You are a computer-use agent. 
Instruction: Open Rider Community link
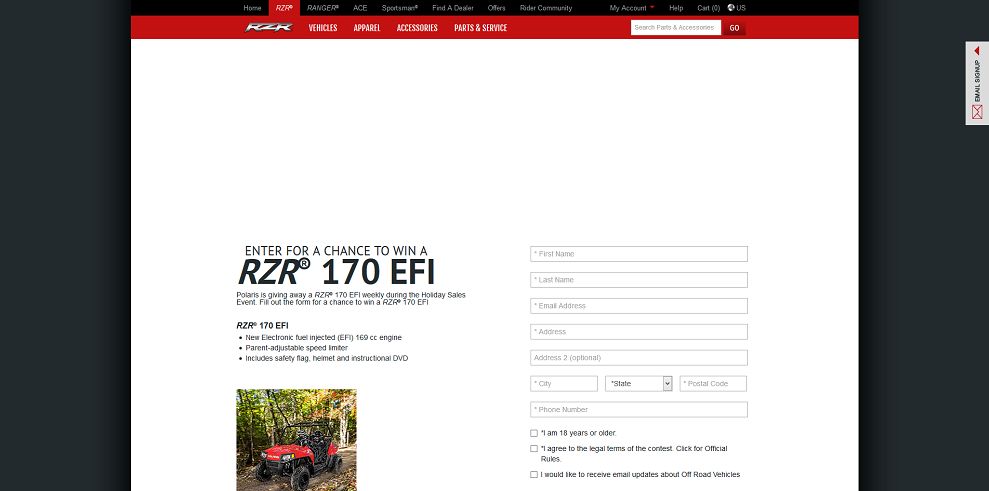coord(546,8)
